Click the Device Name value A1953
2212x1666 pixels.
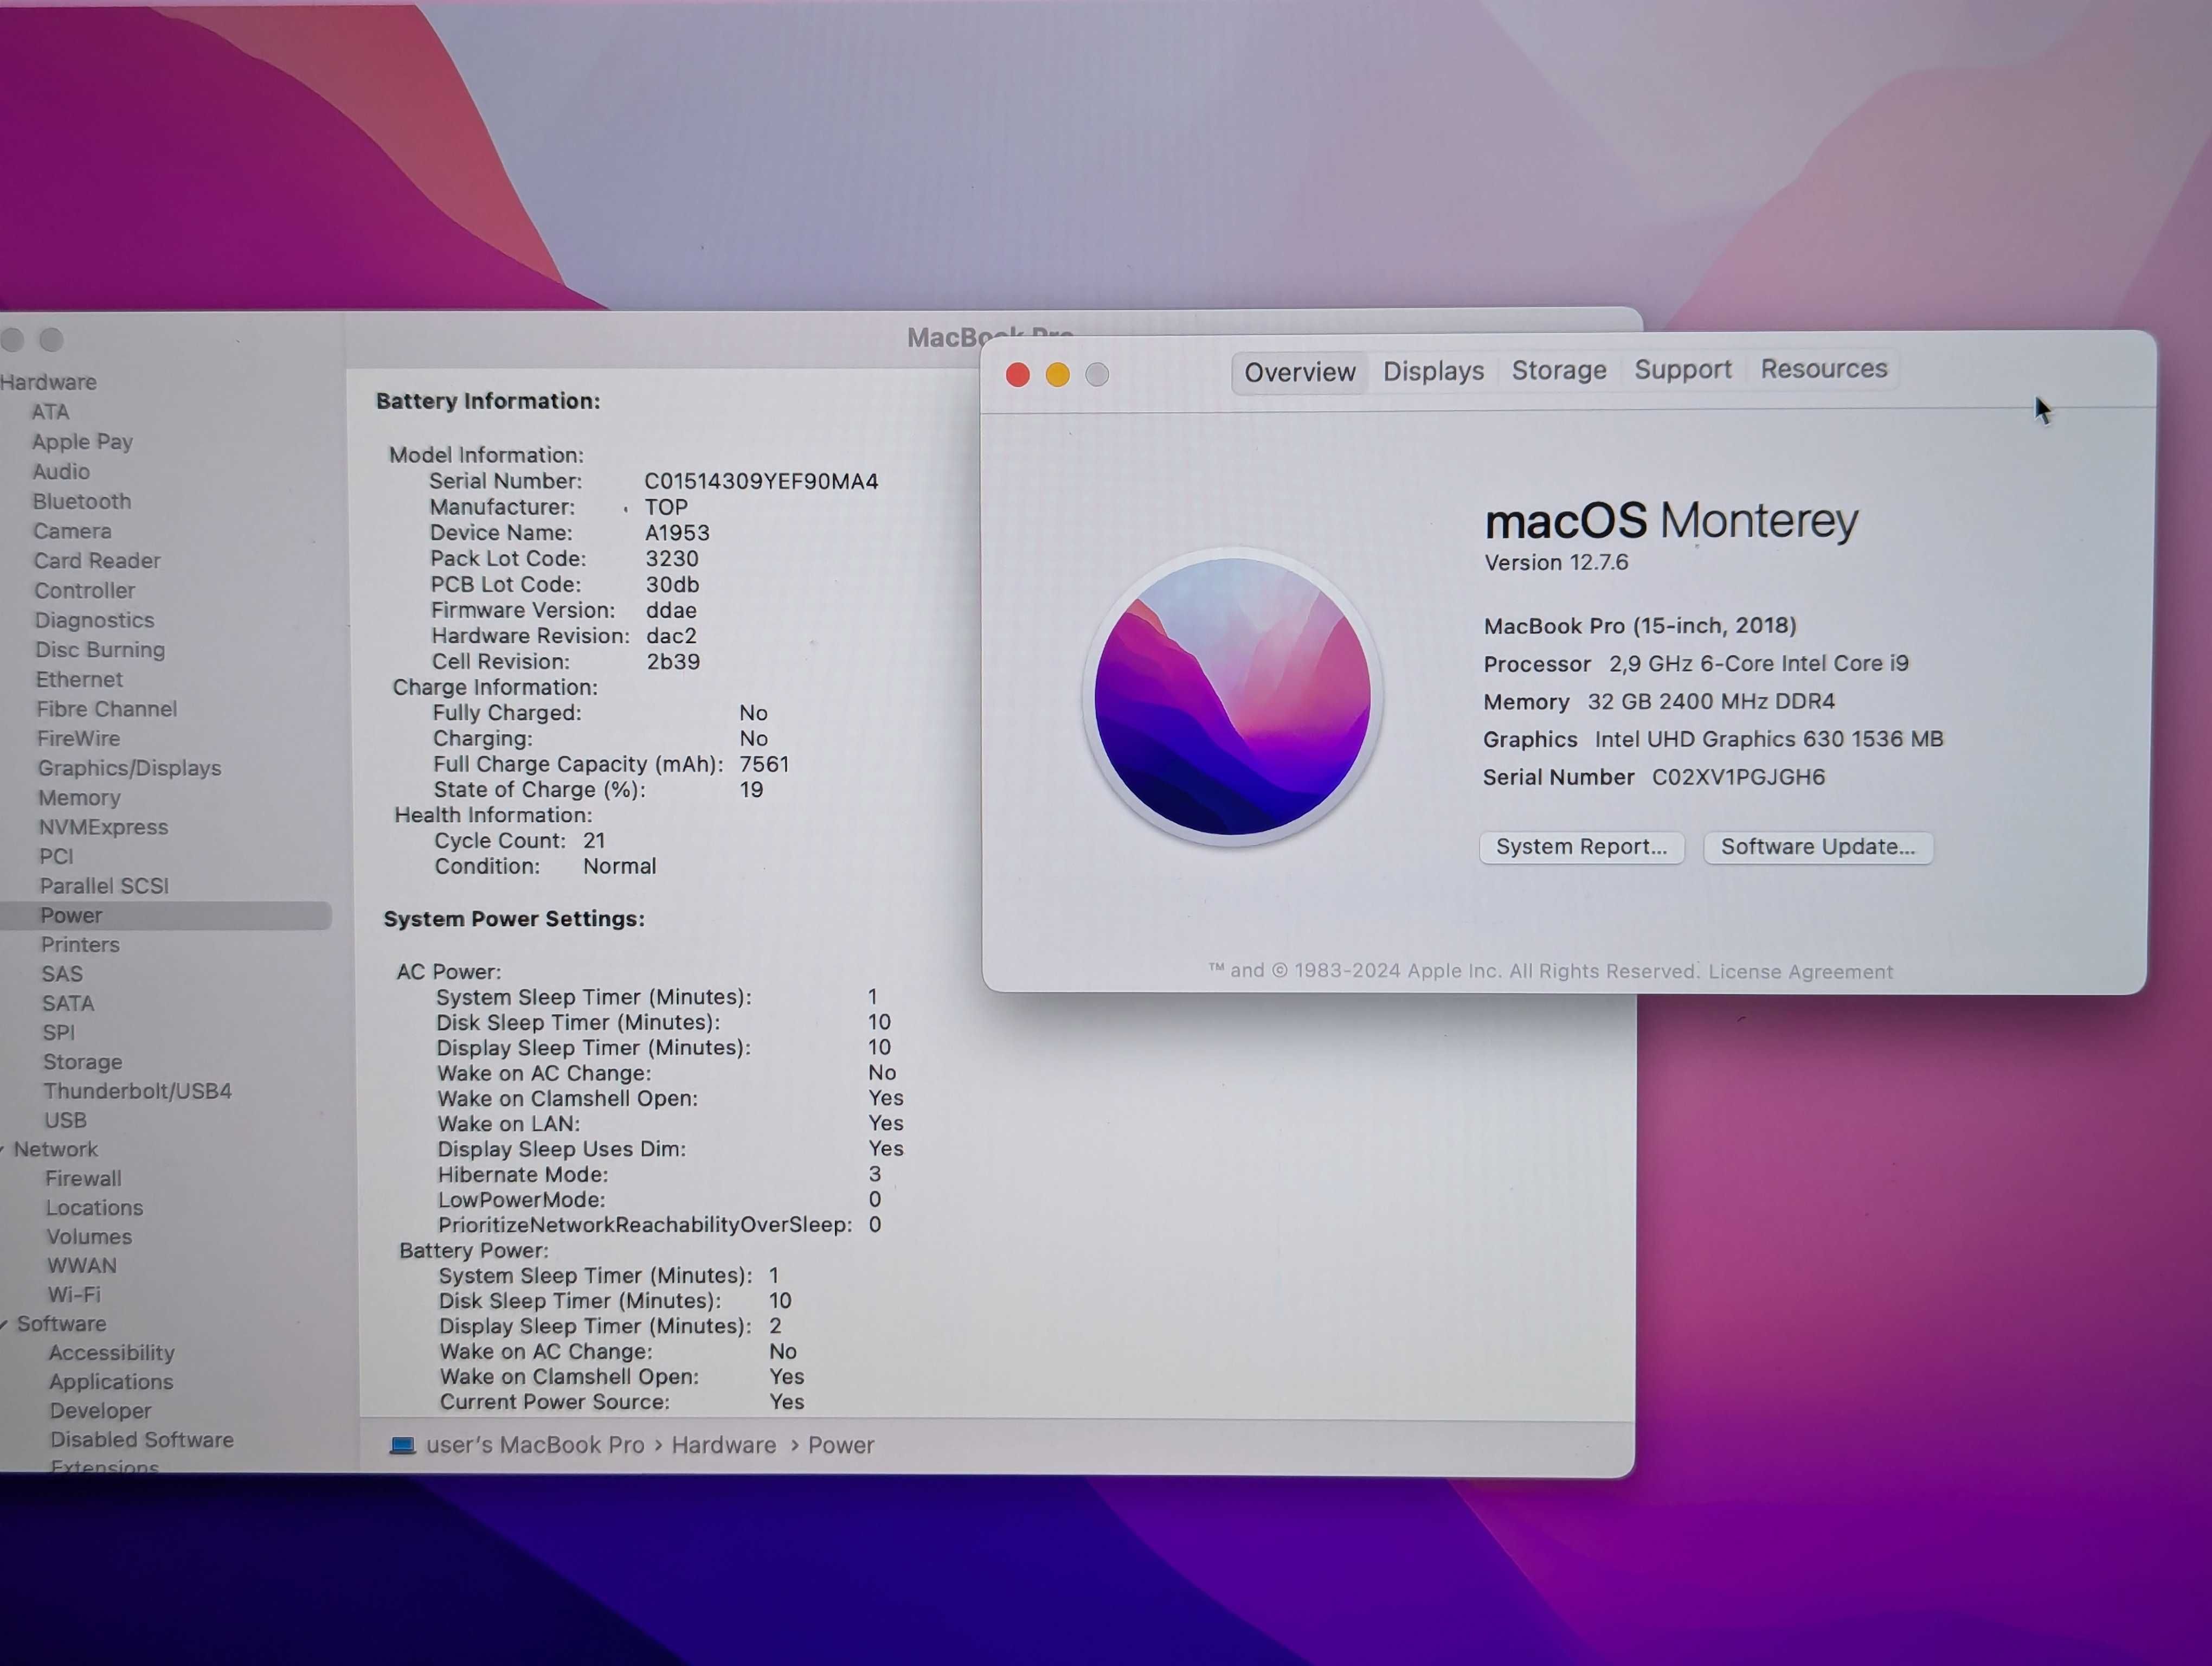(677, 534)
